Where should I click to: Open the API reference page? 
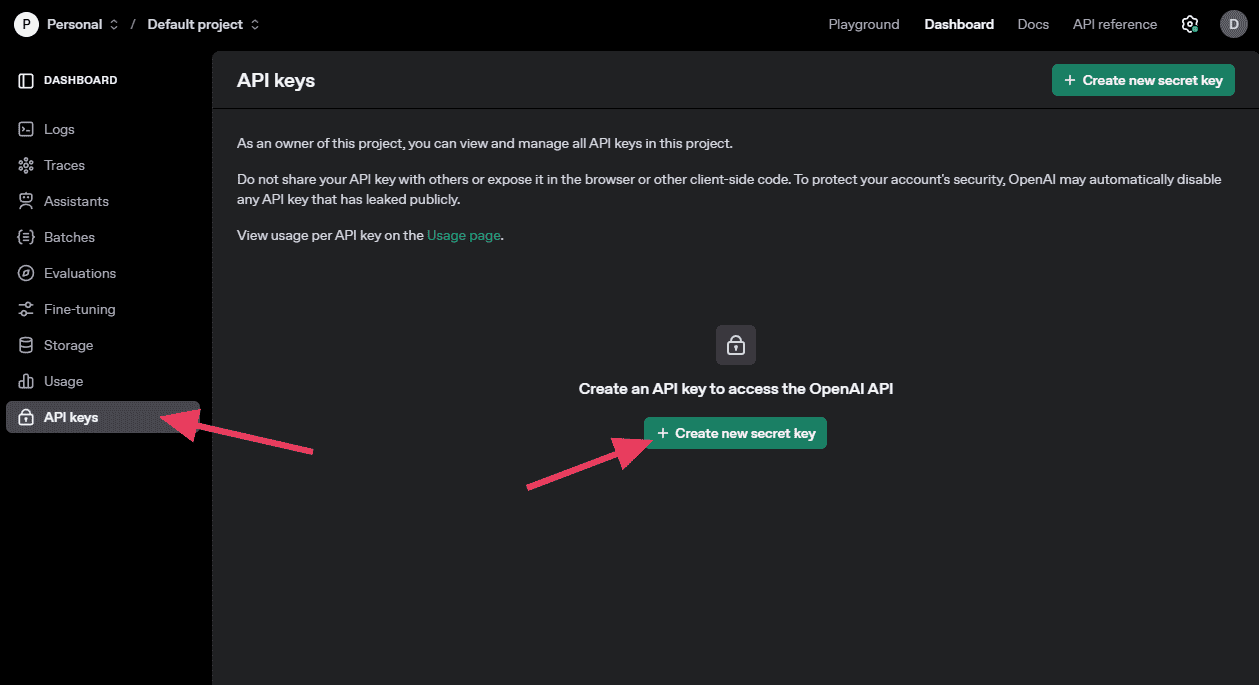coord(1113,23)
